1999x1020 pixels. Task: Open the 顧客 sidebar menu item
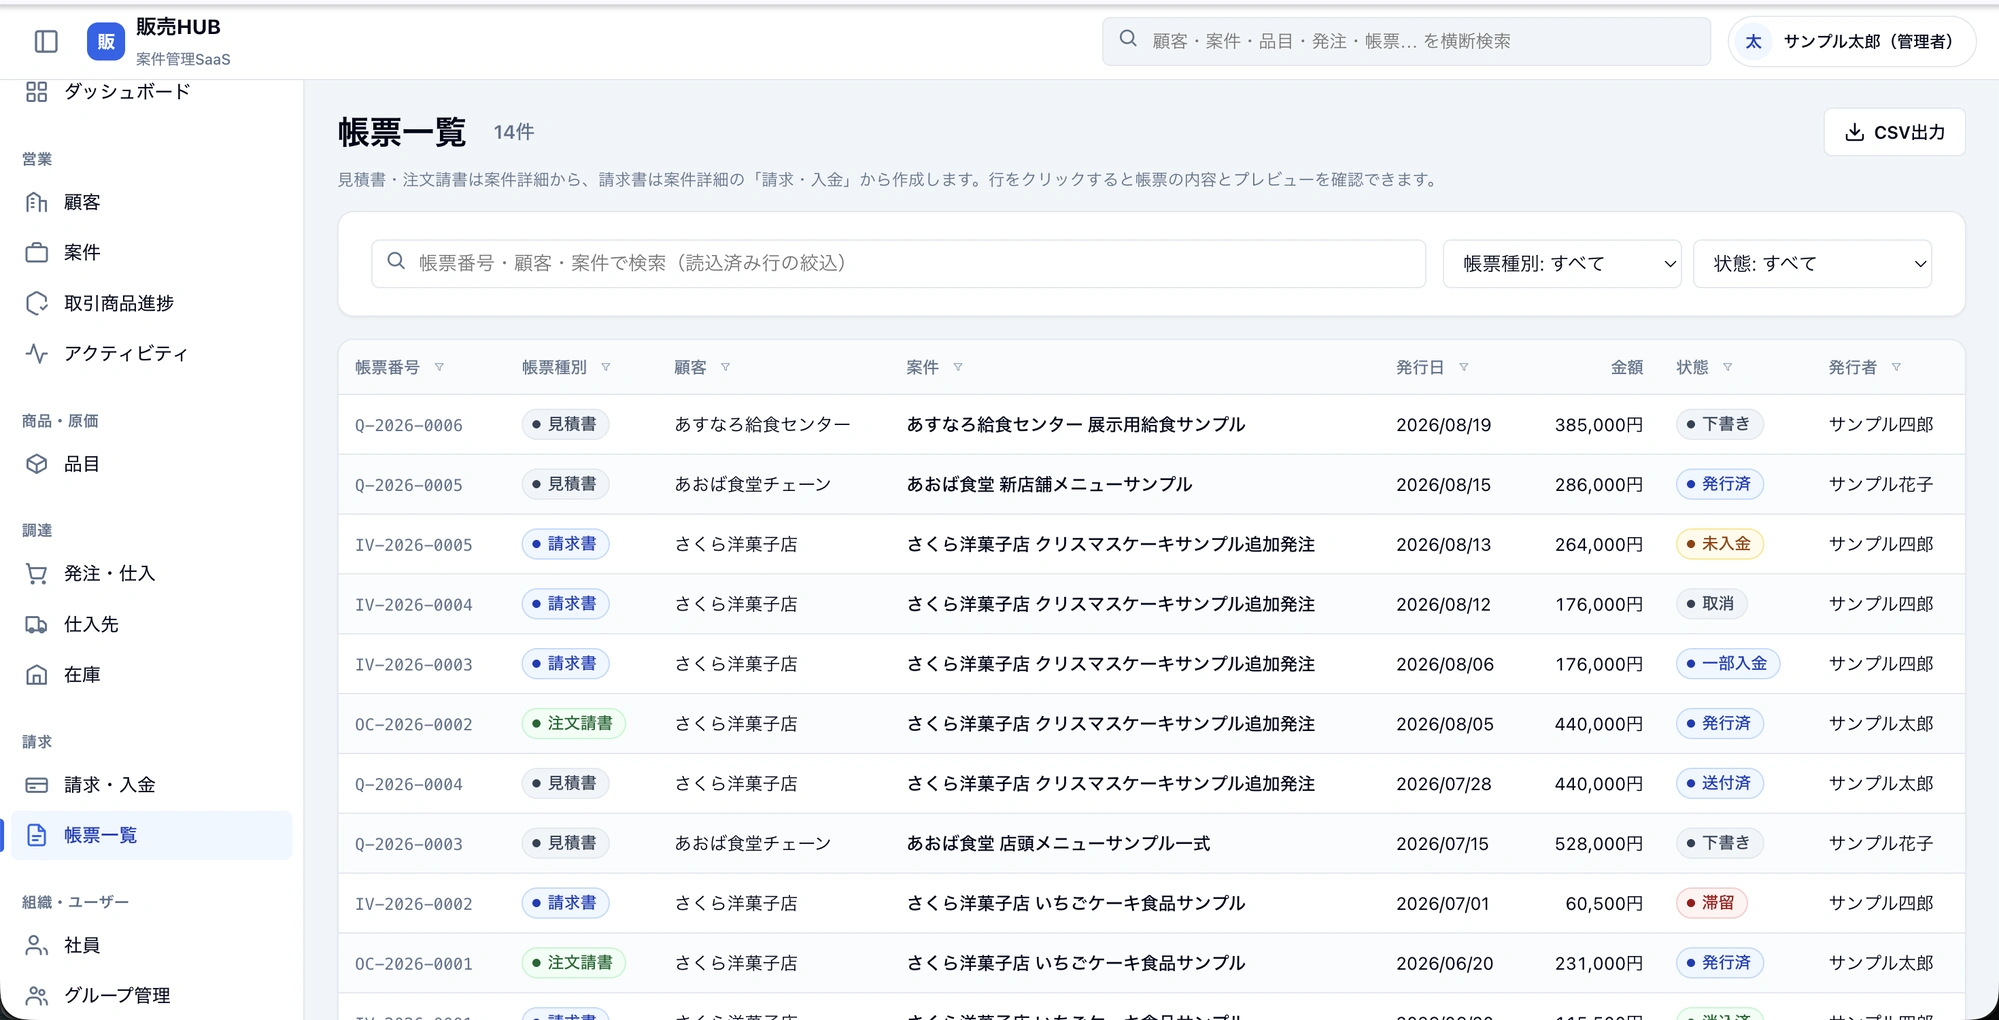[x=151, y=202]
